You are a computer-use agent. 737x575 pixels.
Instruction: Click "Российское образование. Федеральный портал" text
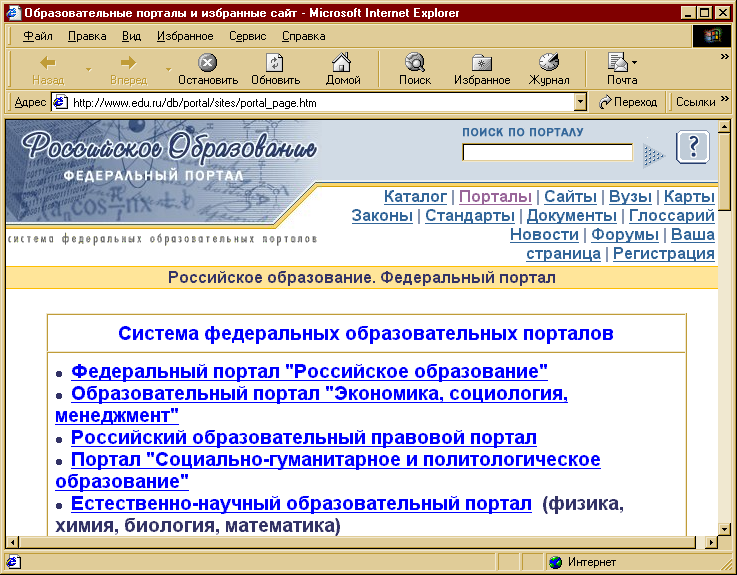[x=361, y=278]
